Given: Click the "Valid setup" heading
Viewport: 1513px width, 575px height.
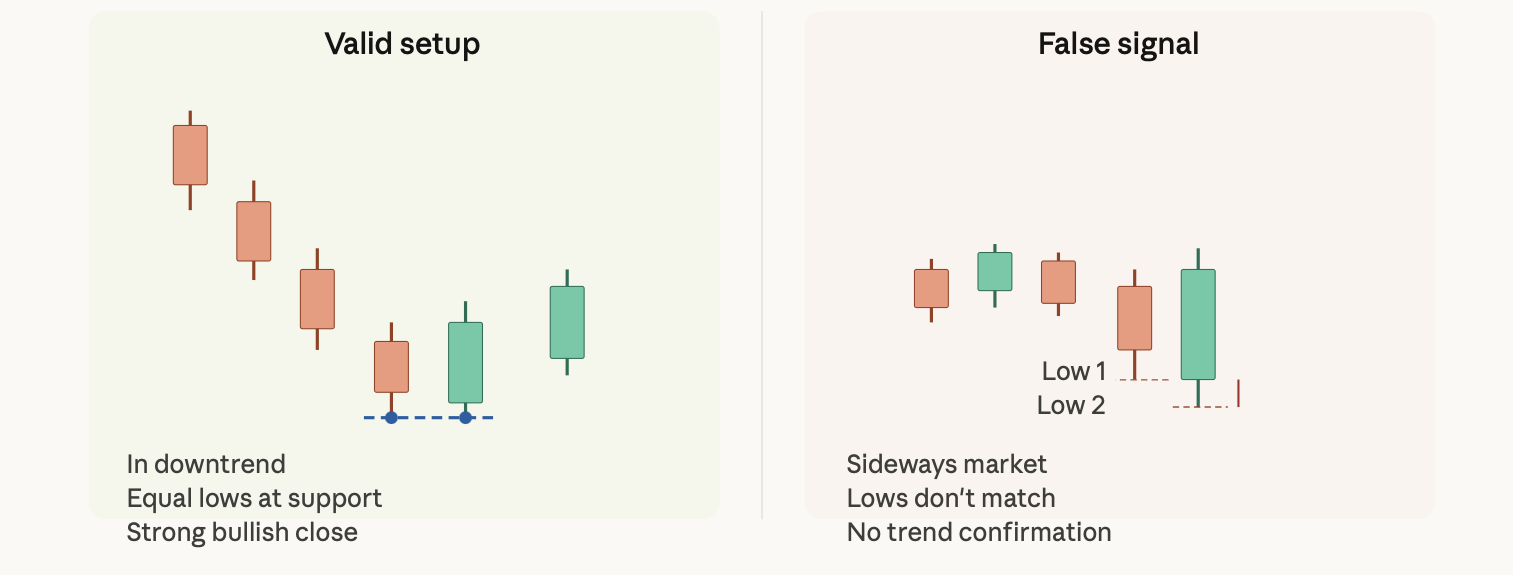Looking at the screenshot, I should [402, 44].
